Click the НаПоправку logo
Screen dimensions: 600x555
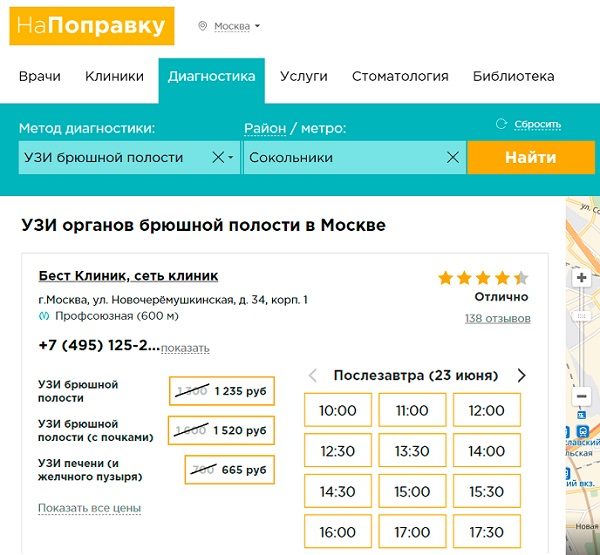[x=92, y=26]
